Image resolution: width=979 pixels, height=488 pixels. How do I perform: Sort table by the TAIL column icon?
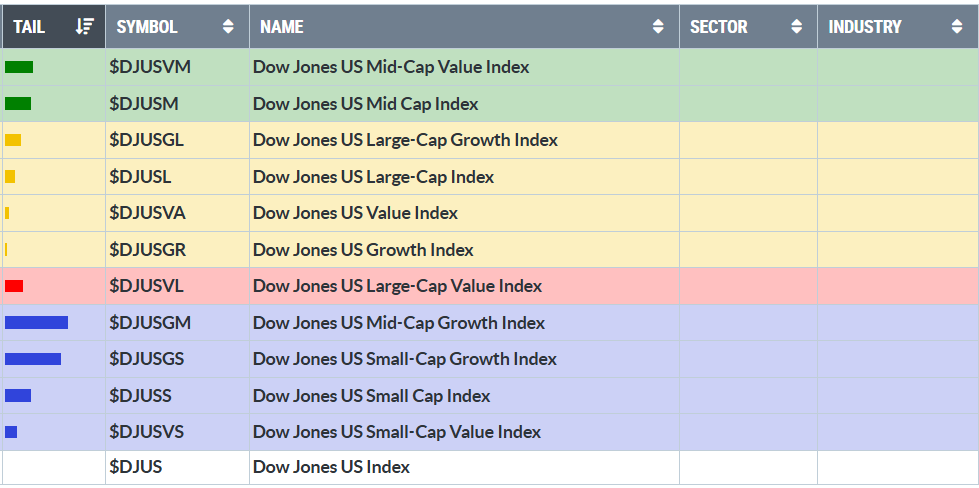[x=85, y=27]
